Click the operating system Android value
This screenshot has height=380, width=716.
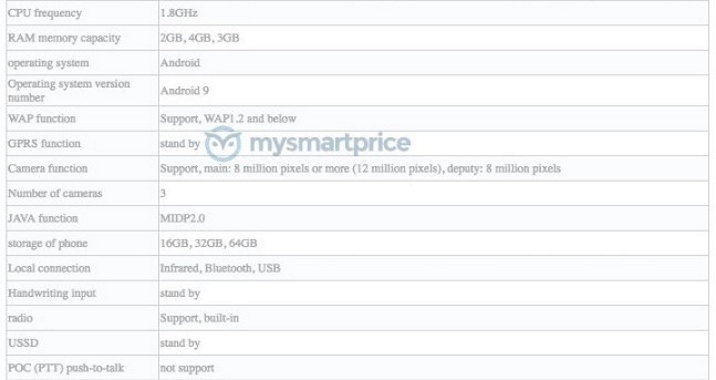pyautogui.click(x=180, y=63)
